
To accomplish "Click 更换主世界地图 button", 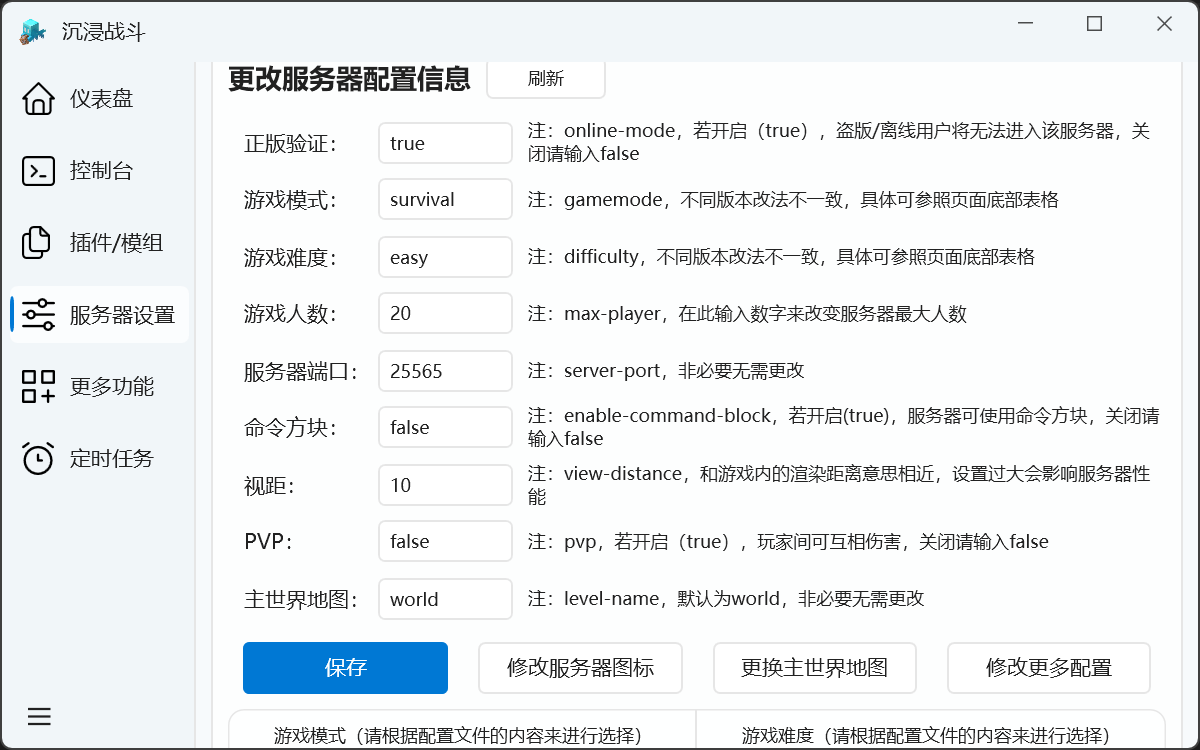I will (x=814, y=668).
